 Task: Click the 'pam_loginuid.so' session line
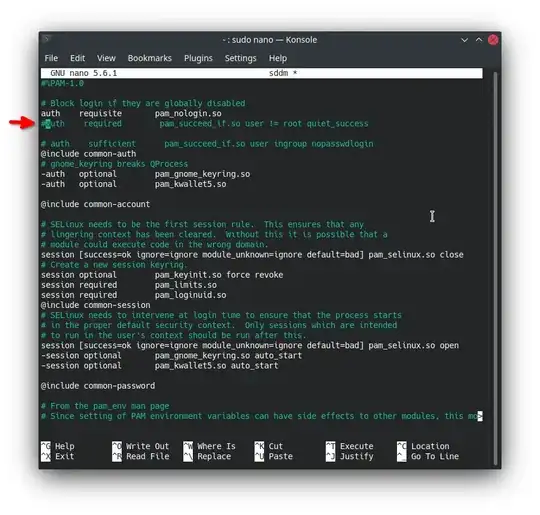[x=134, y=295]
